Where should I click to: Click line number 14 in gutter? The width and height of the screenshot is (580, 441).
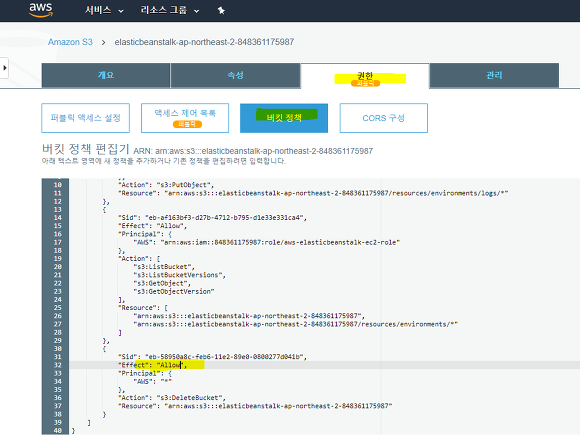(x=58, y=218)
